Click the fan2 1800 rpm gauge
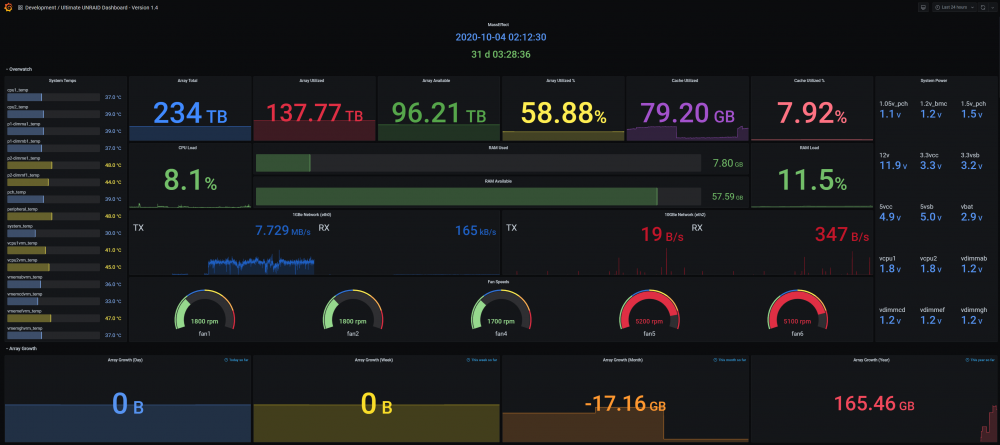Viewport: 1000px width, 445px height. (x=353, y=311)
